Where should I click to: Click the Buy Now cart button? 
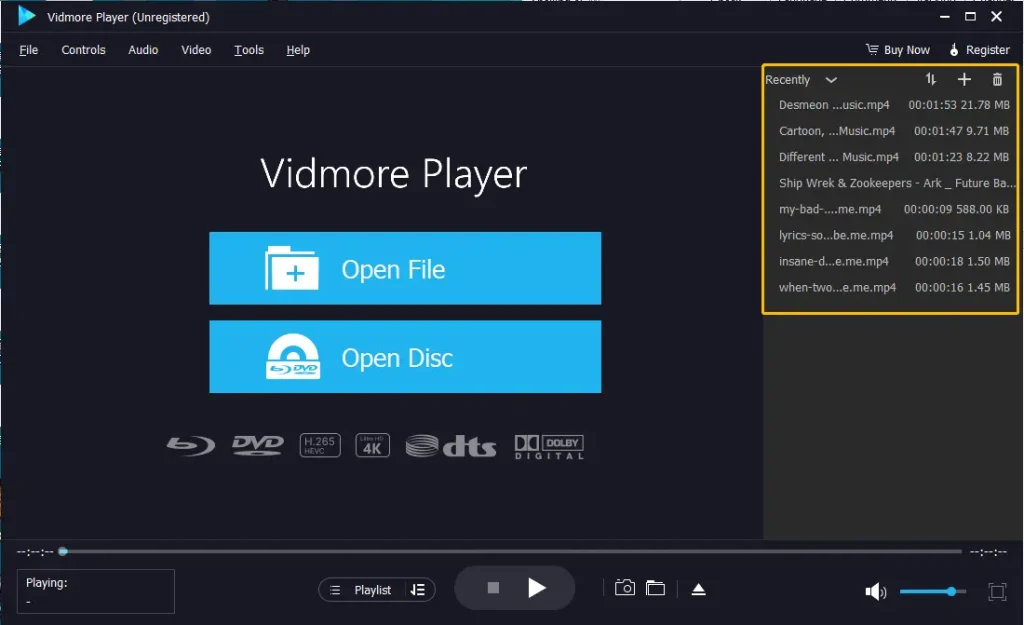click(x=898, y=50)
